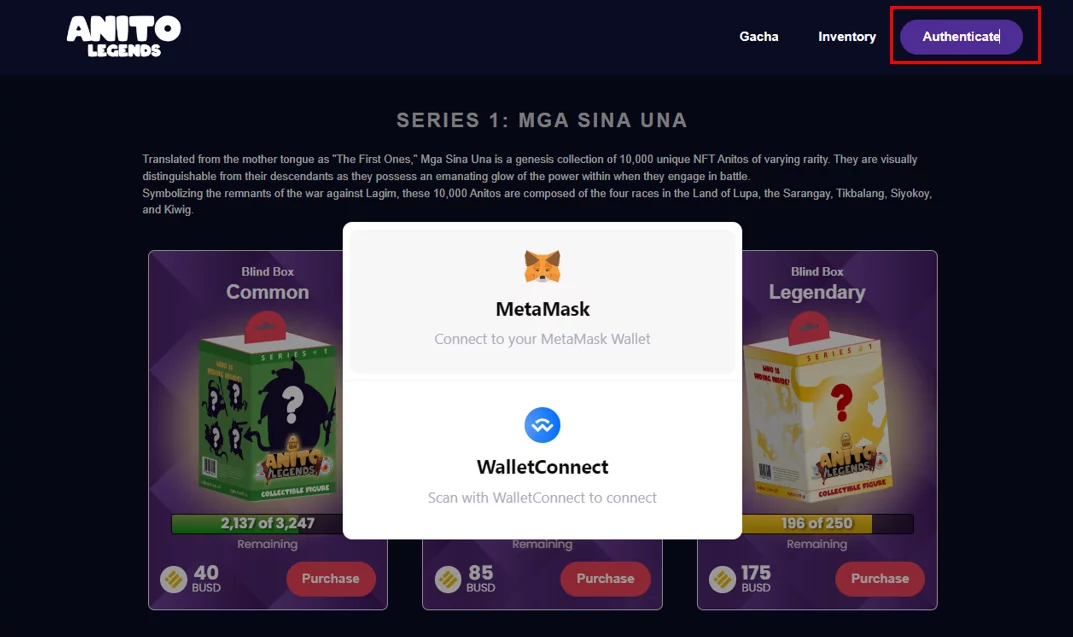Select the Common blind box image

point(268,407)
